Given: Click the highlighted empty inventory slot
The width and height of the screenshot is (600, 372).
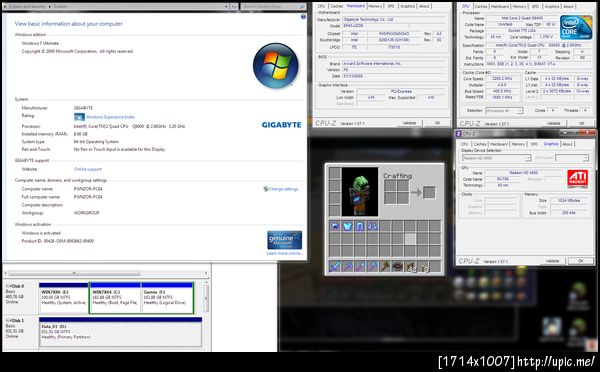Looking at the screenshot, I should 410,239.
